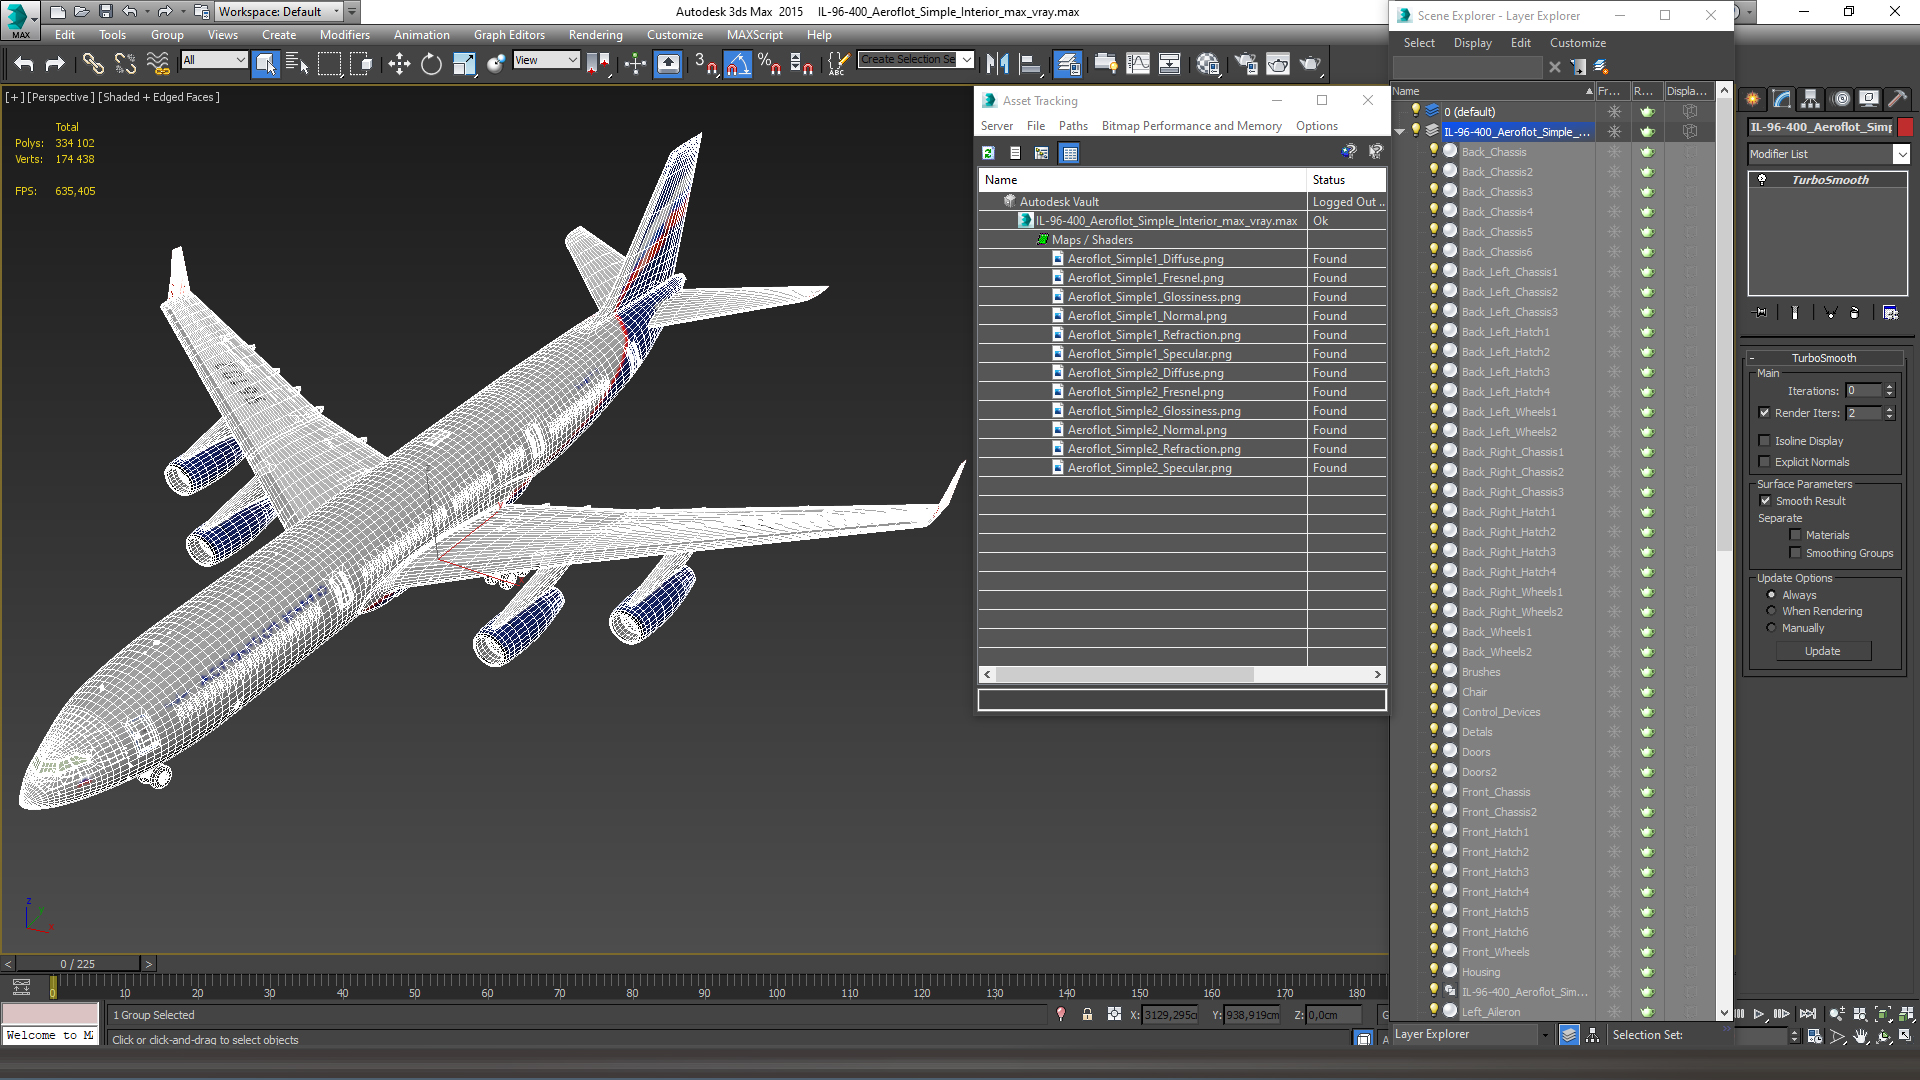Click the Refresh icon in Asset Tracking
1920x1080 pixels.
click(x=988, y=153)
